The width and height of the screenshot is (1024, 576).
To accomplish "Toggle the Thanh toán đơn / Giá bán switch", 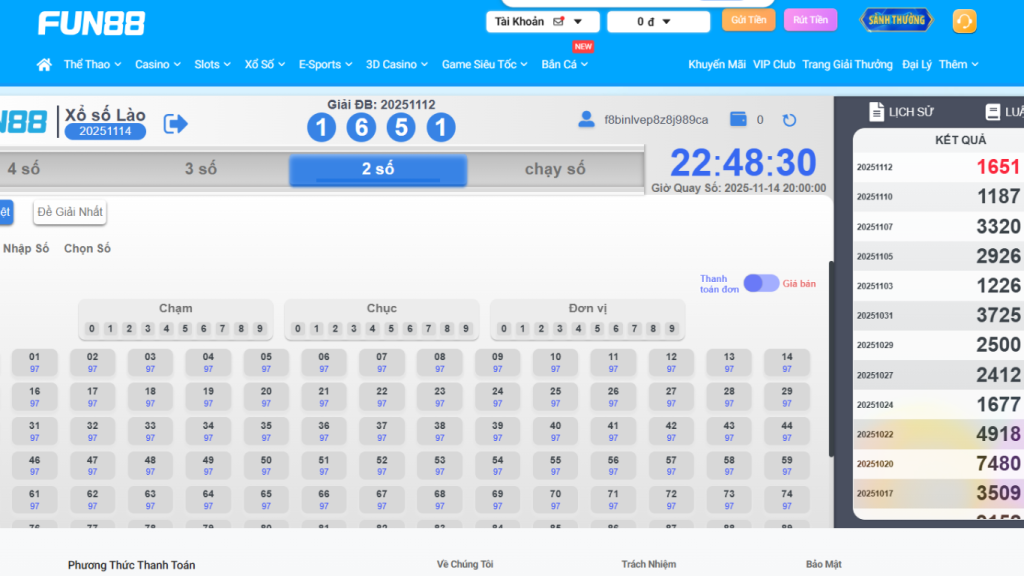I will 761,283.
